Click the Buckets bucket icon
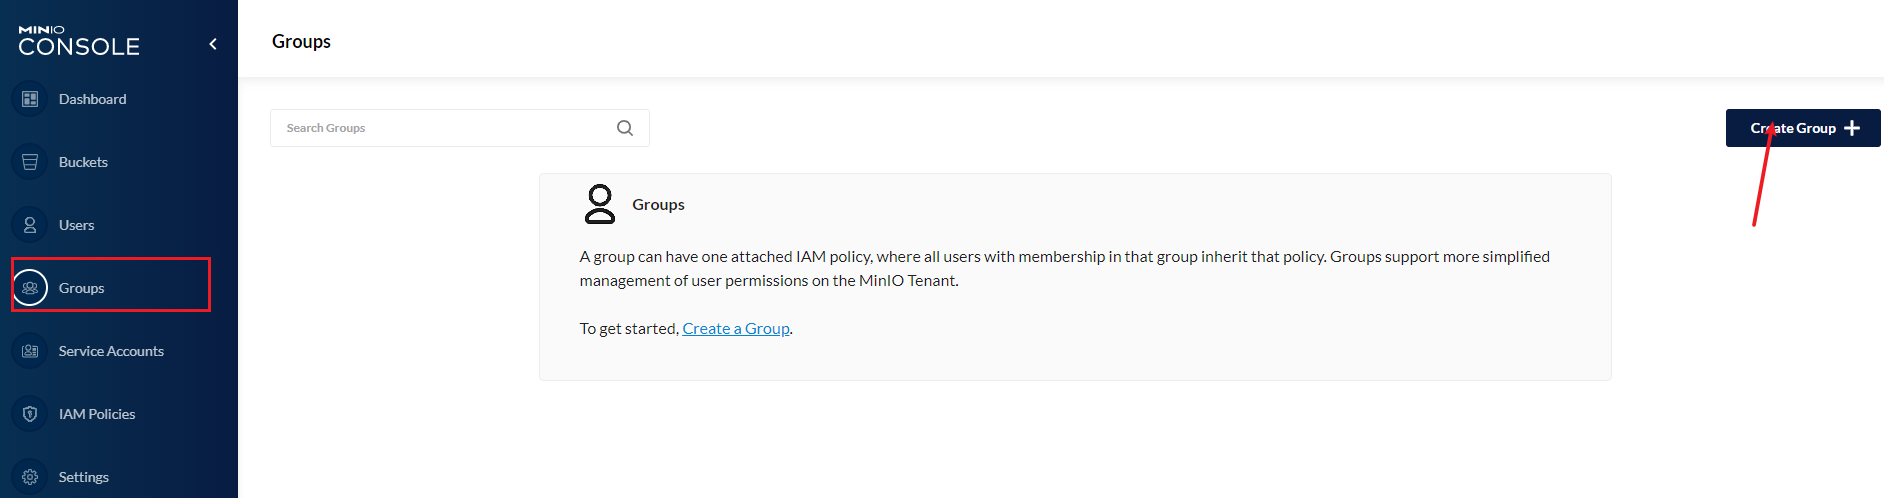 pyautogui.click(x=30, y=162)
